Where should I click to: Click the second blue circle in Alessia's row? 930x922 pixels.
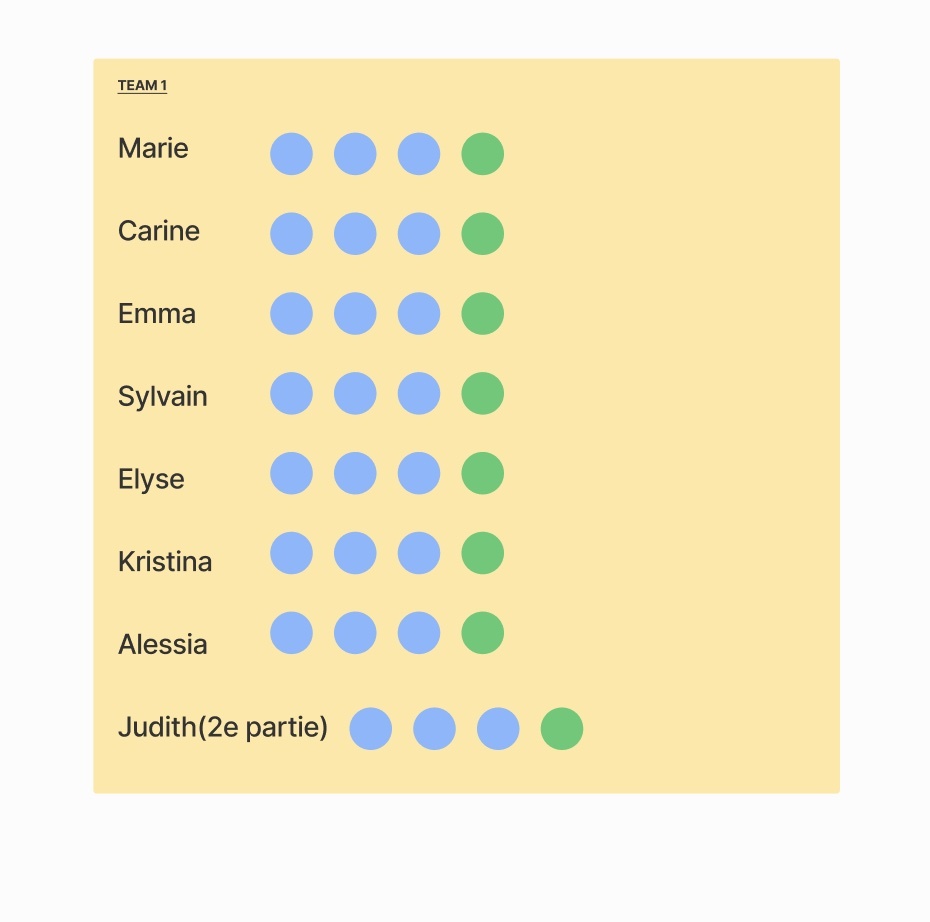tap(355, 633)
